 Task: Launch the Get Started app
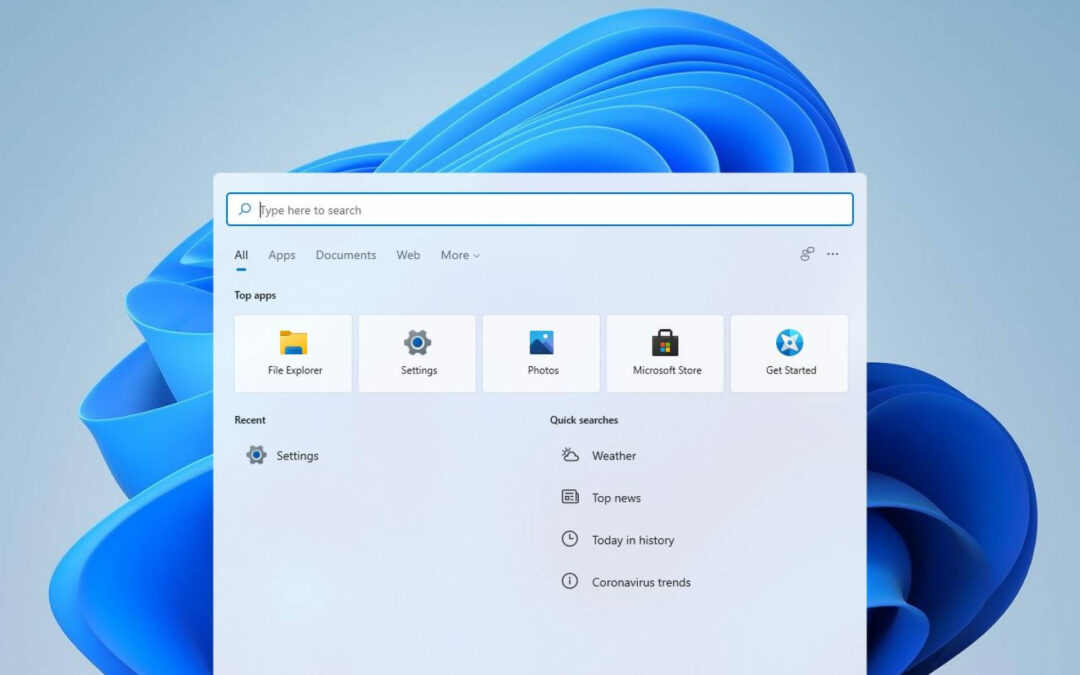point(789,353)
